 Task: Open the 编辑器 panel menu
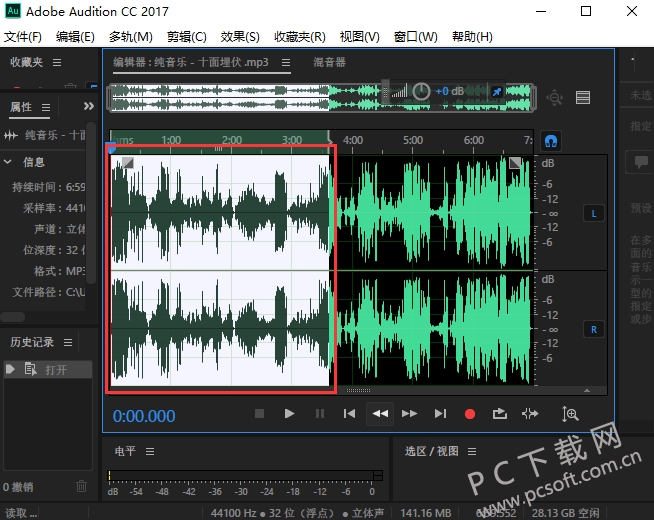(x=285, y=62)
